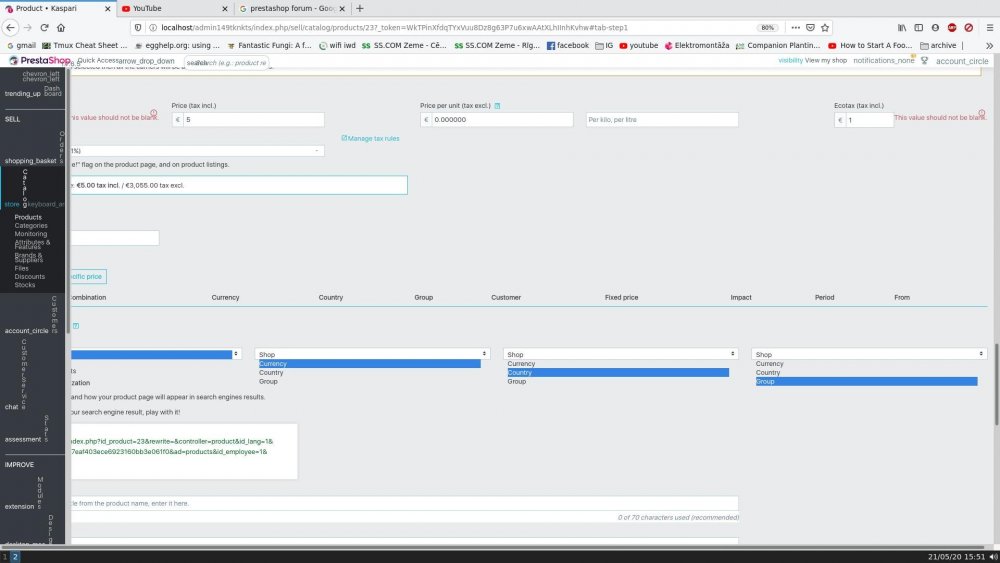Switch to the prestashop forum tab

(292, 8)
